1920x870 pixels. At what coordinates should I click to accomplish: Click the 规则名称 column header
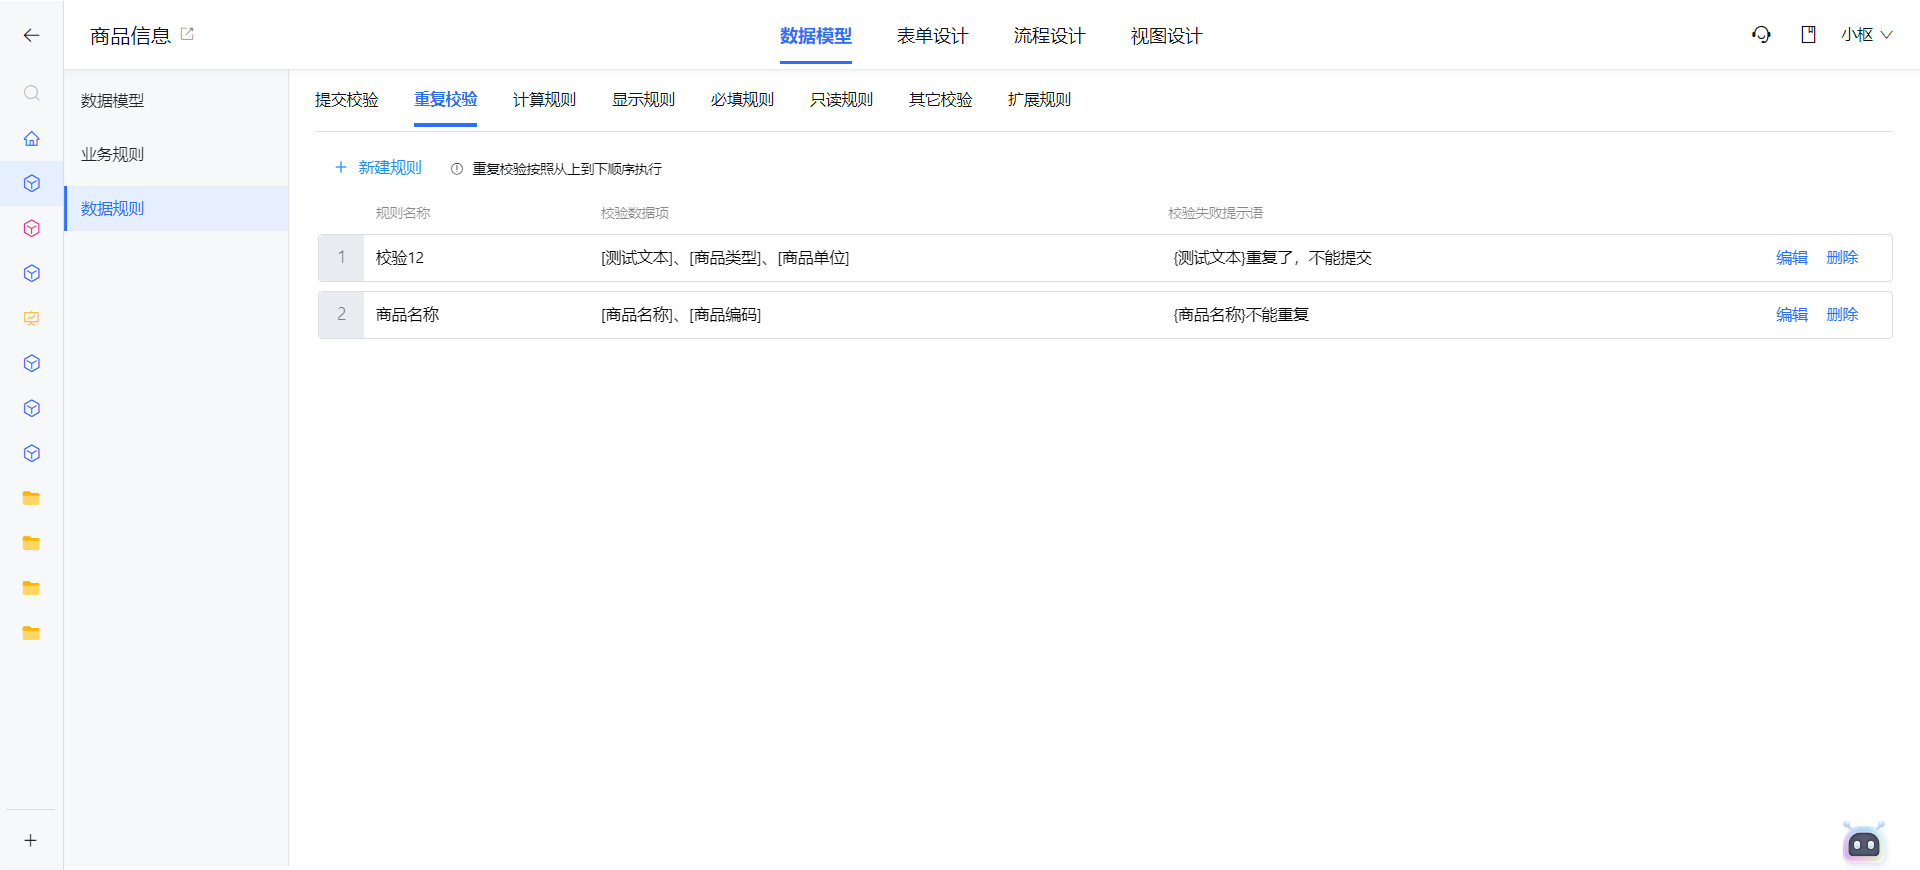(x=403, y=213)
